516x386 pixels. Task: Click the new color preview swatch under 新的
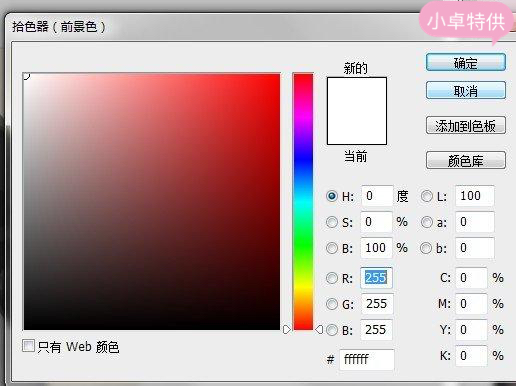pyautogui.click(x=357, y=94)
